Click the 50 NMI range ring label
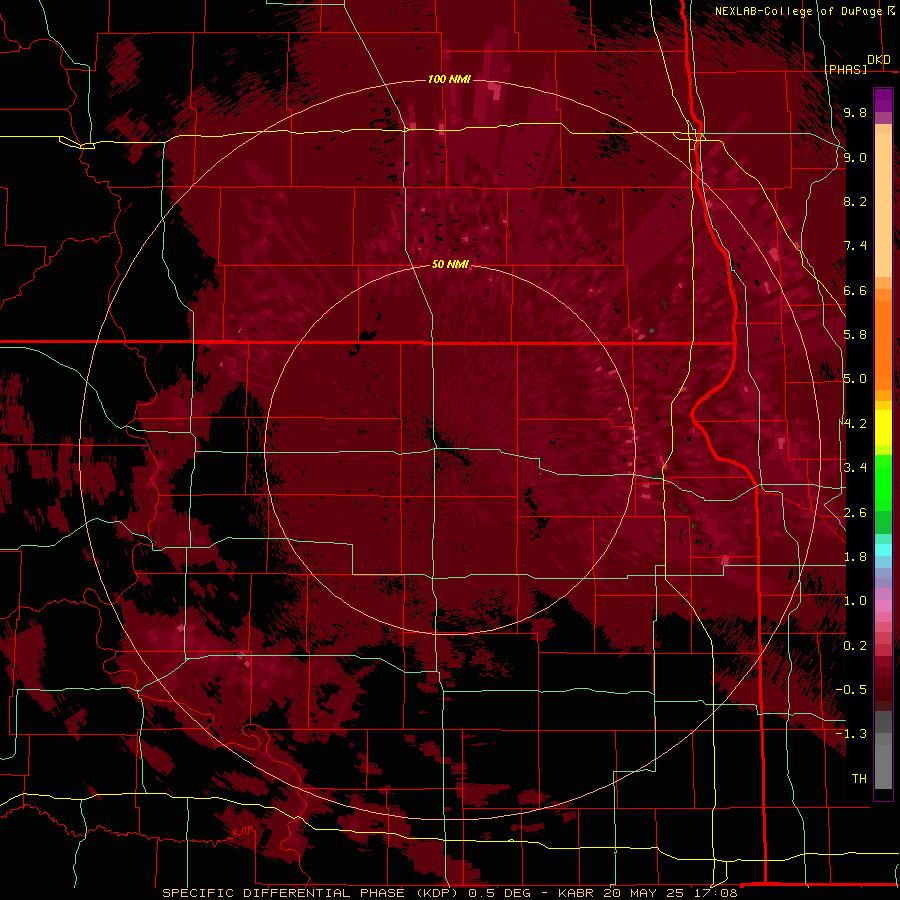This screenshot has height=900, width=900. click(450, 264)
